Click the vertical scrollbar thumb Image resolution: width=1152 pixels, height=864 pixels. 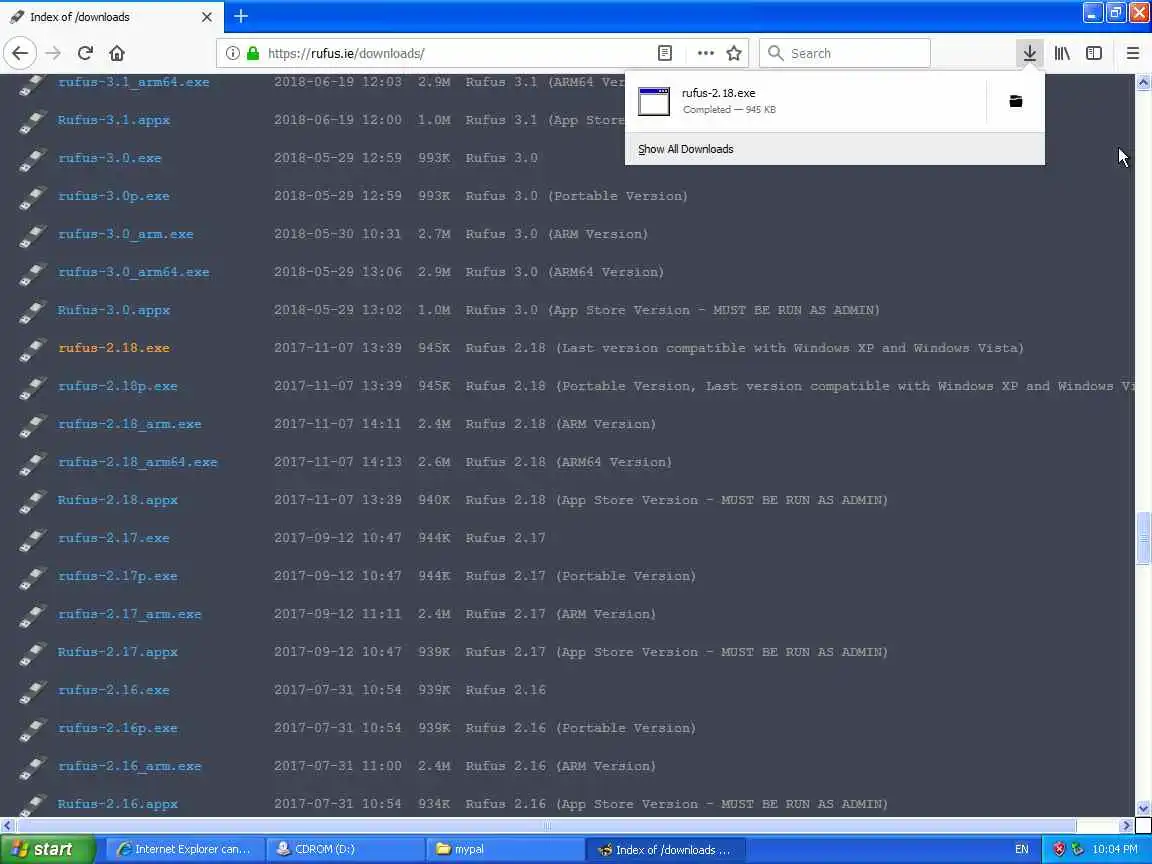(1143, 539)
